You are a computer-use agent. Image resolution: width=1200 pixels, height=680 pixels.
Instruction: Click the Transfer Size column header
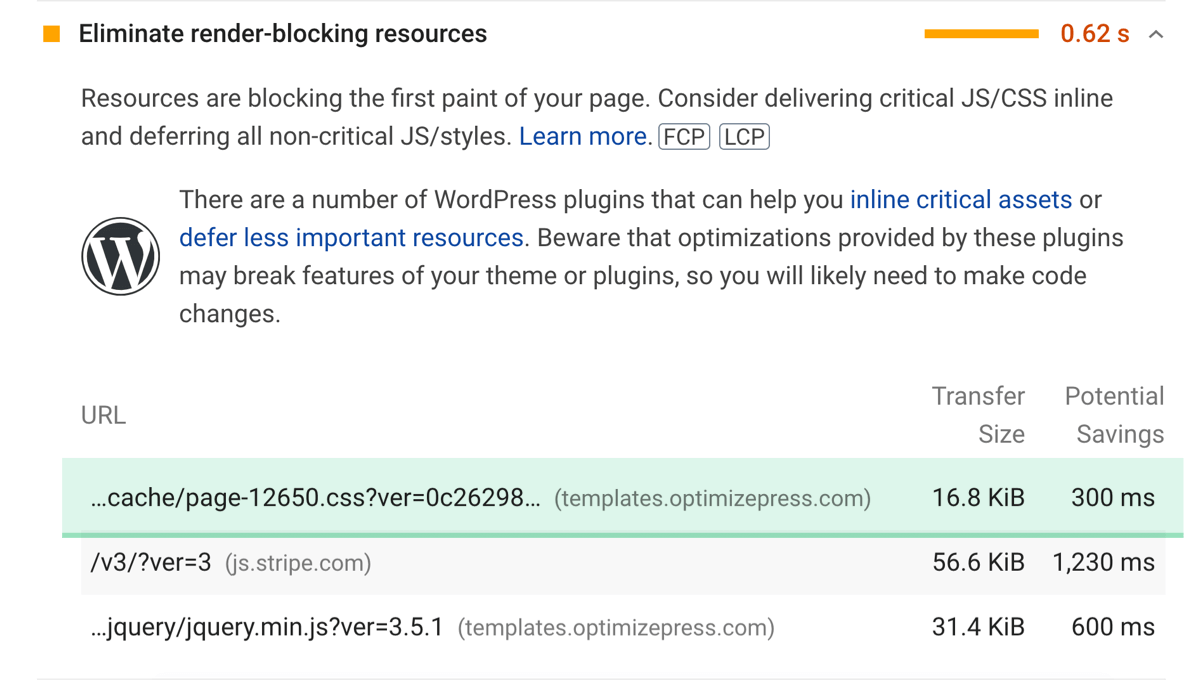click(978, 415)
